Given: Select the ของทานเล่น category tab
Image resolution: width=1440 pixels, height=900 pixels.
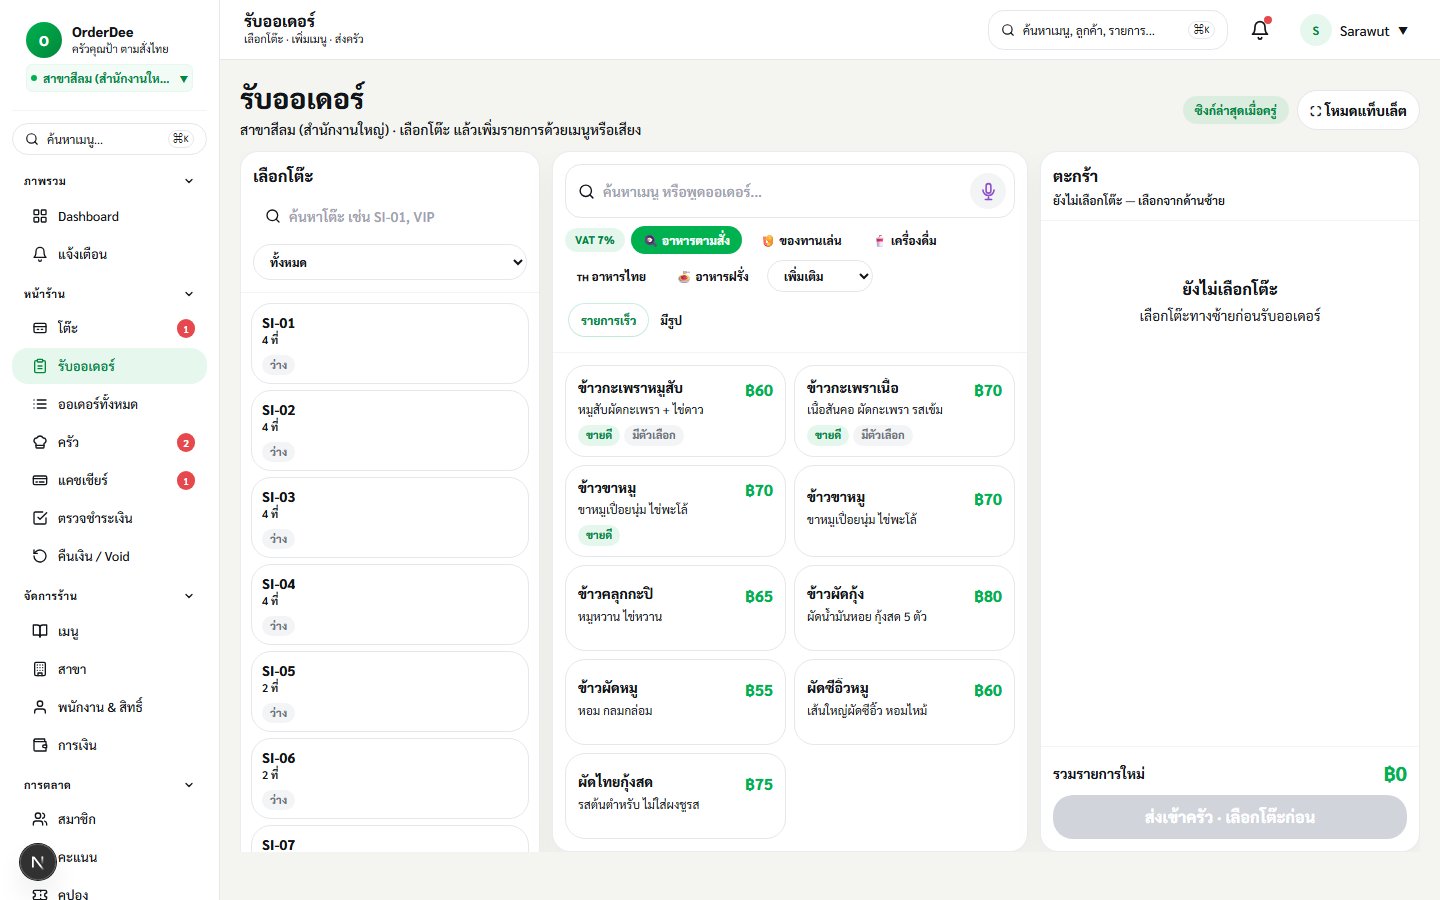Looking at the screenshot, I should coord(801,240).
